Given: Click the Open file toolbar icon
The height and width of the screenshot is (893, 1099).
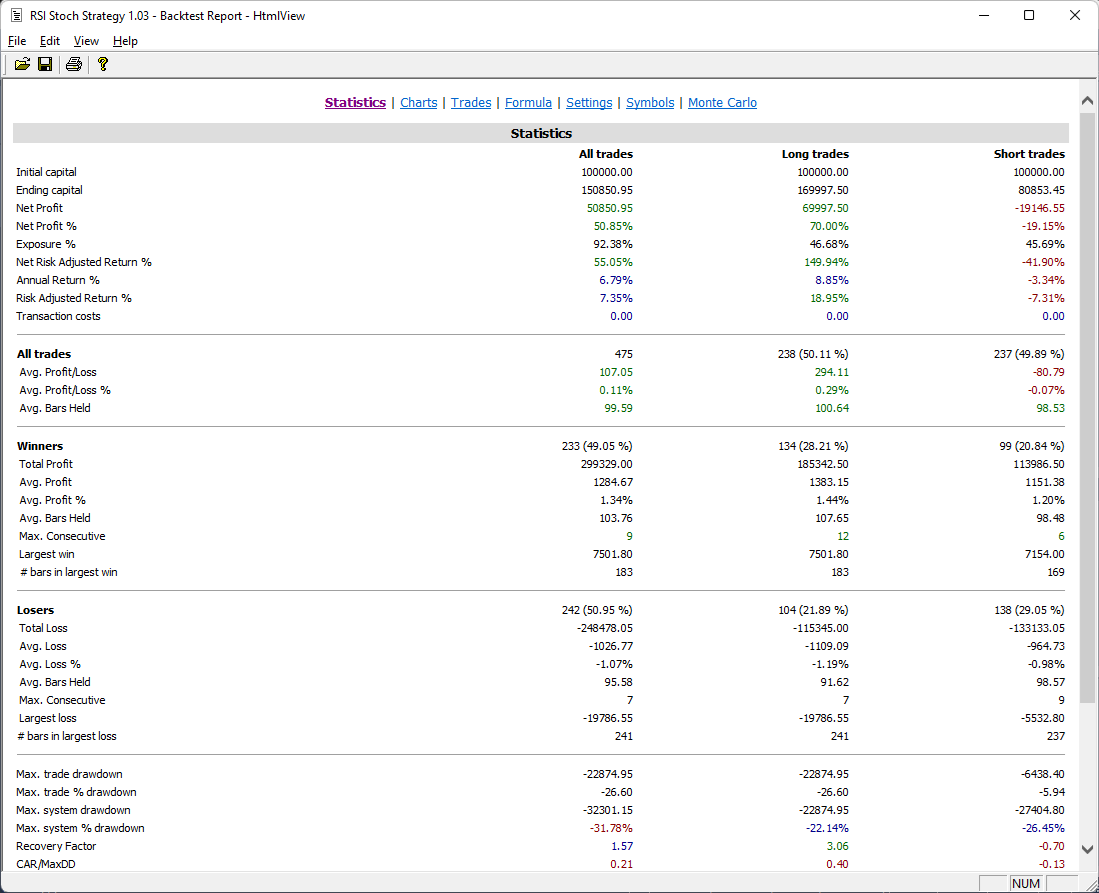Looking at the screenshot, I should pos(22,64).
